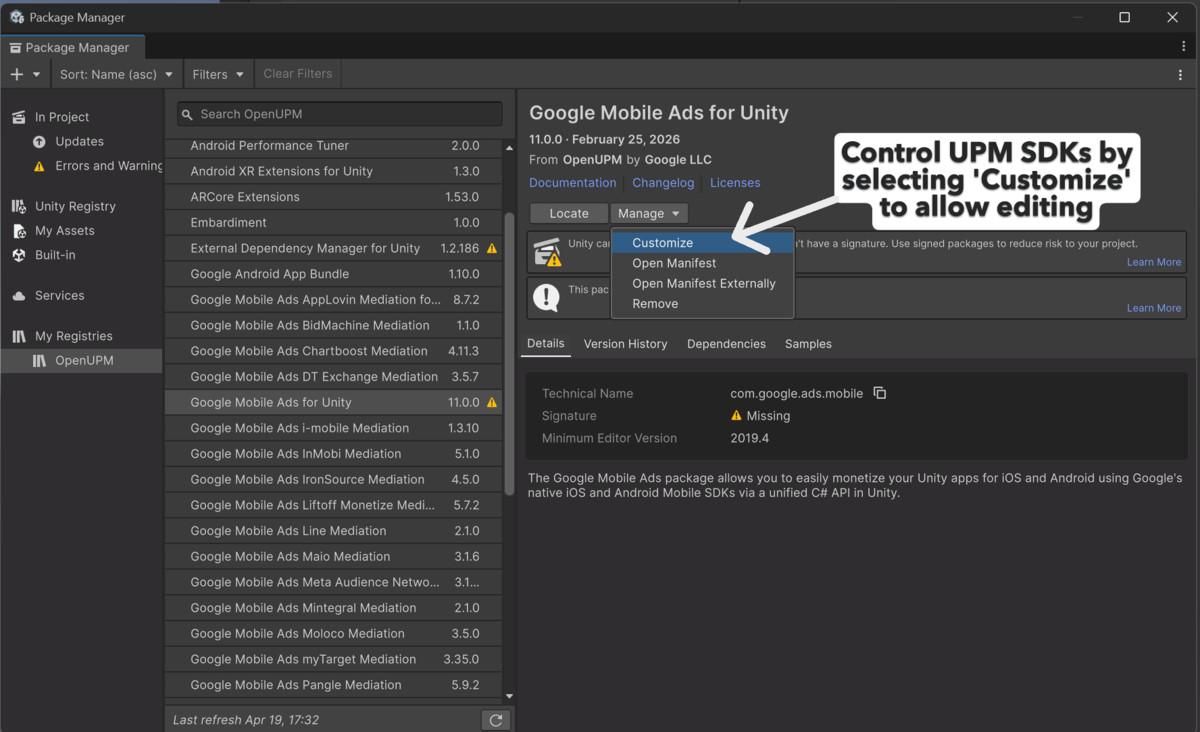Select Unity Registry in sidebar
The height and width of the screenshot is (732, 1200).
[81, 206]
